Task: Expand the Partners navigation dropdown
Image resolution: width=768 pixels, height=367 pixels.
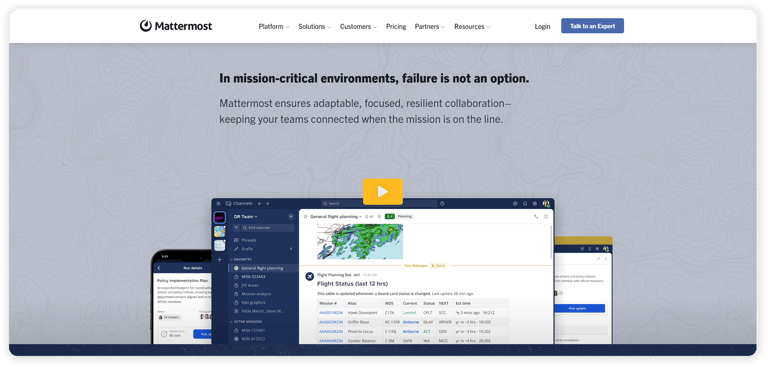Action: click(x=430, y=26)
